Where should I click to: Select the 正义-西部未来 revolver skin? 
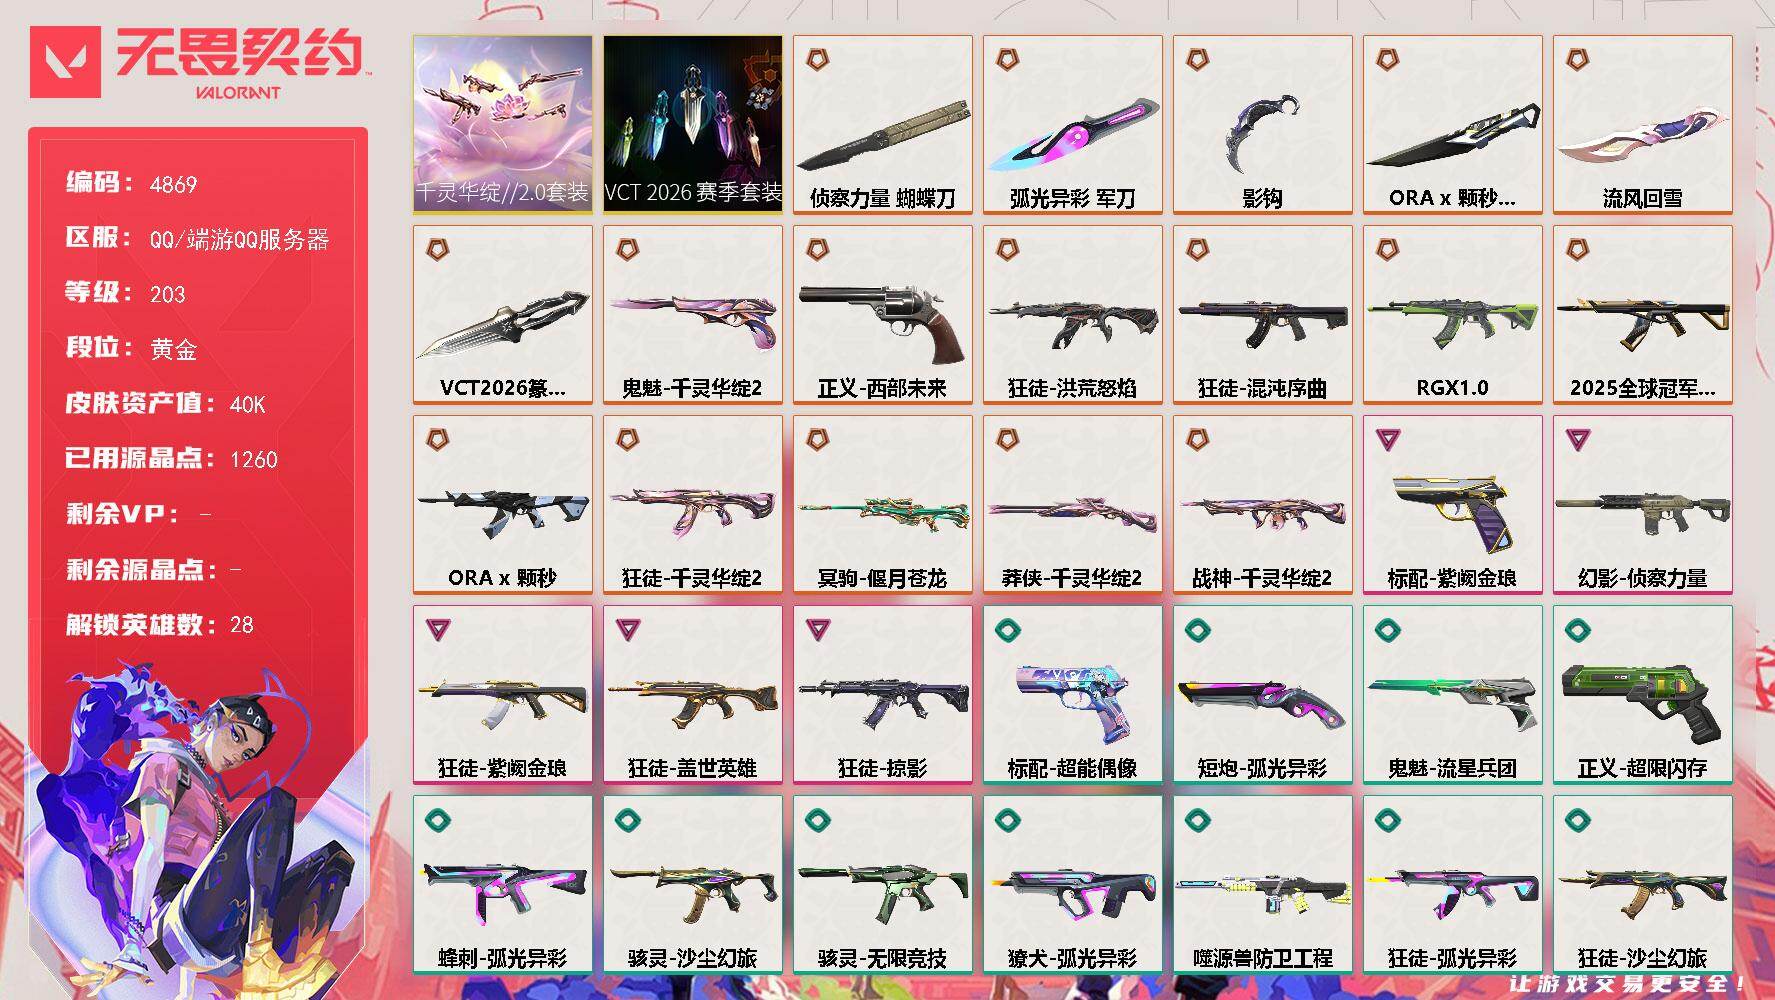(x=882, y=314)
